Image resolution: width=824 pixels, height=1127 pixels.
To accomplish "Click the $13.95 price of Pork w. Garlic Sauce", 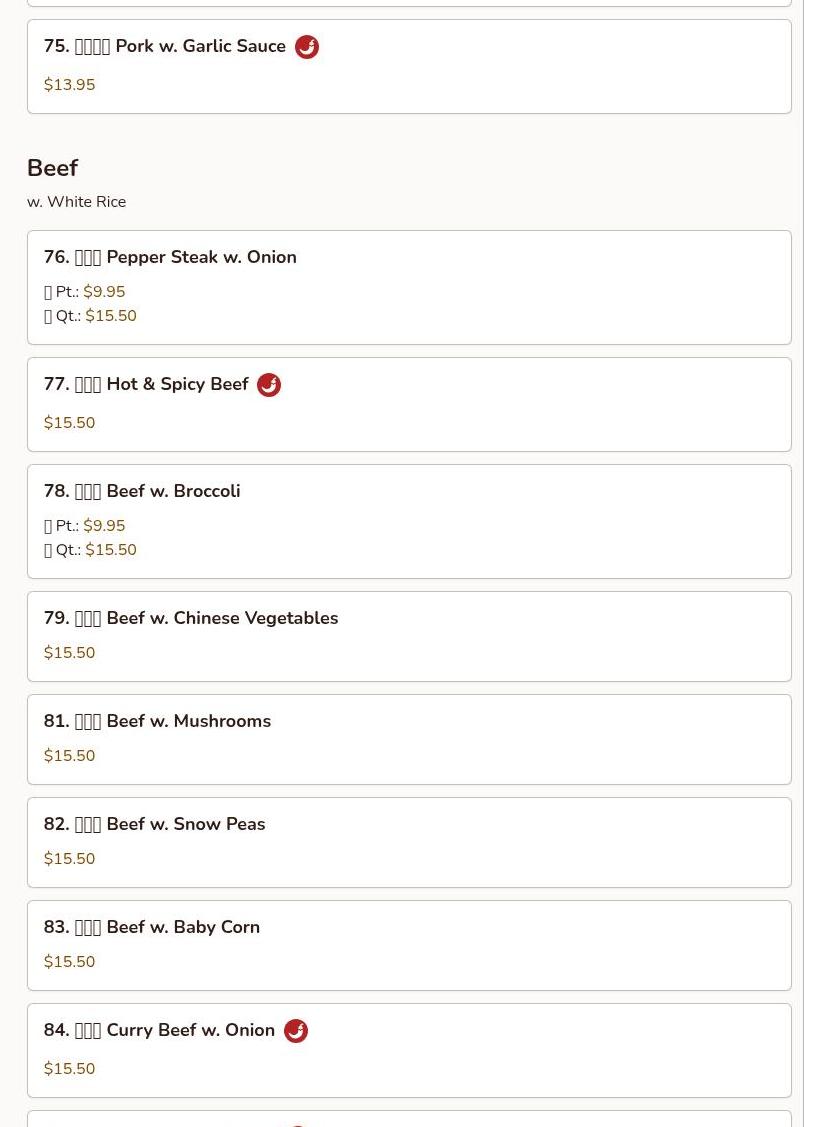I will coord(70,85).
